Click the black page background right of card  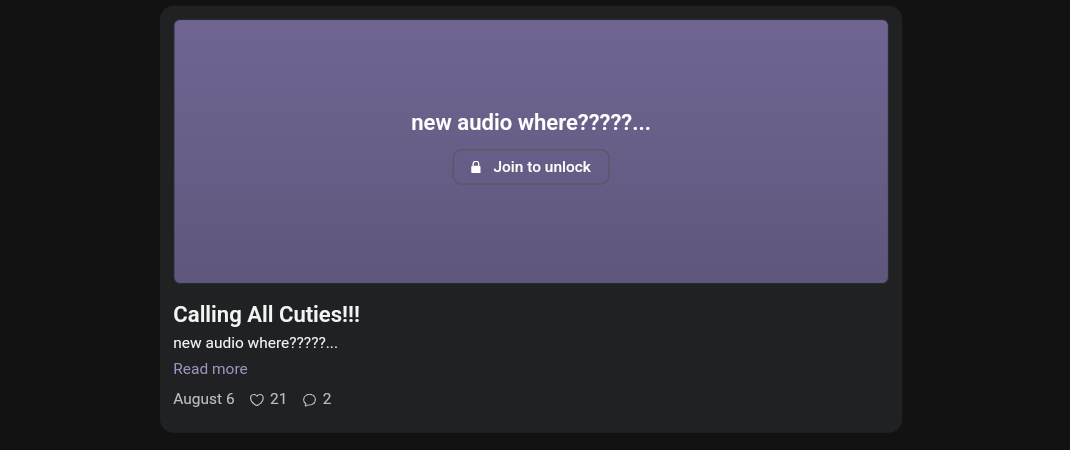coord(986,225)
